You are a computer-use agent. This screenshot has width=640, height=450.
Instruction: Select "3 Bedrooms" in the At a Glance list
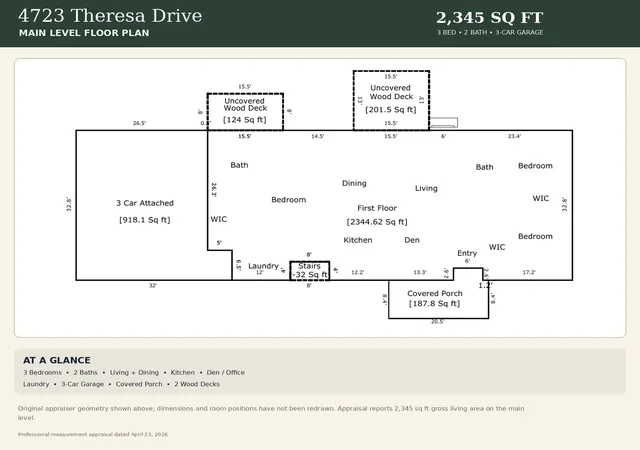[42, 372]
